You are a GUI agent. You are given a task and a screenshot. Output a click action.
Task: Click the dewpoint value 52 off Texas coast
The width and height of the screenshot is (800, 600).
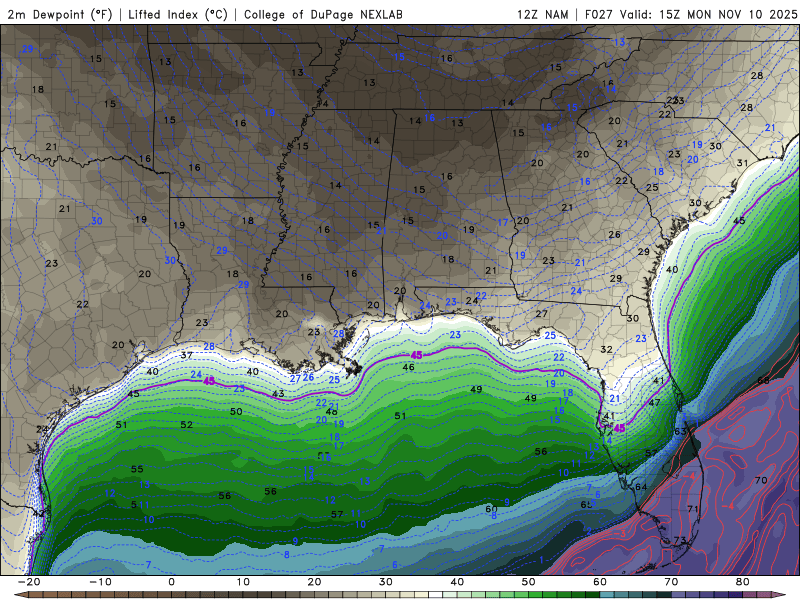point(187,424)
